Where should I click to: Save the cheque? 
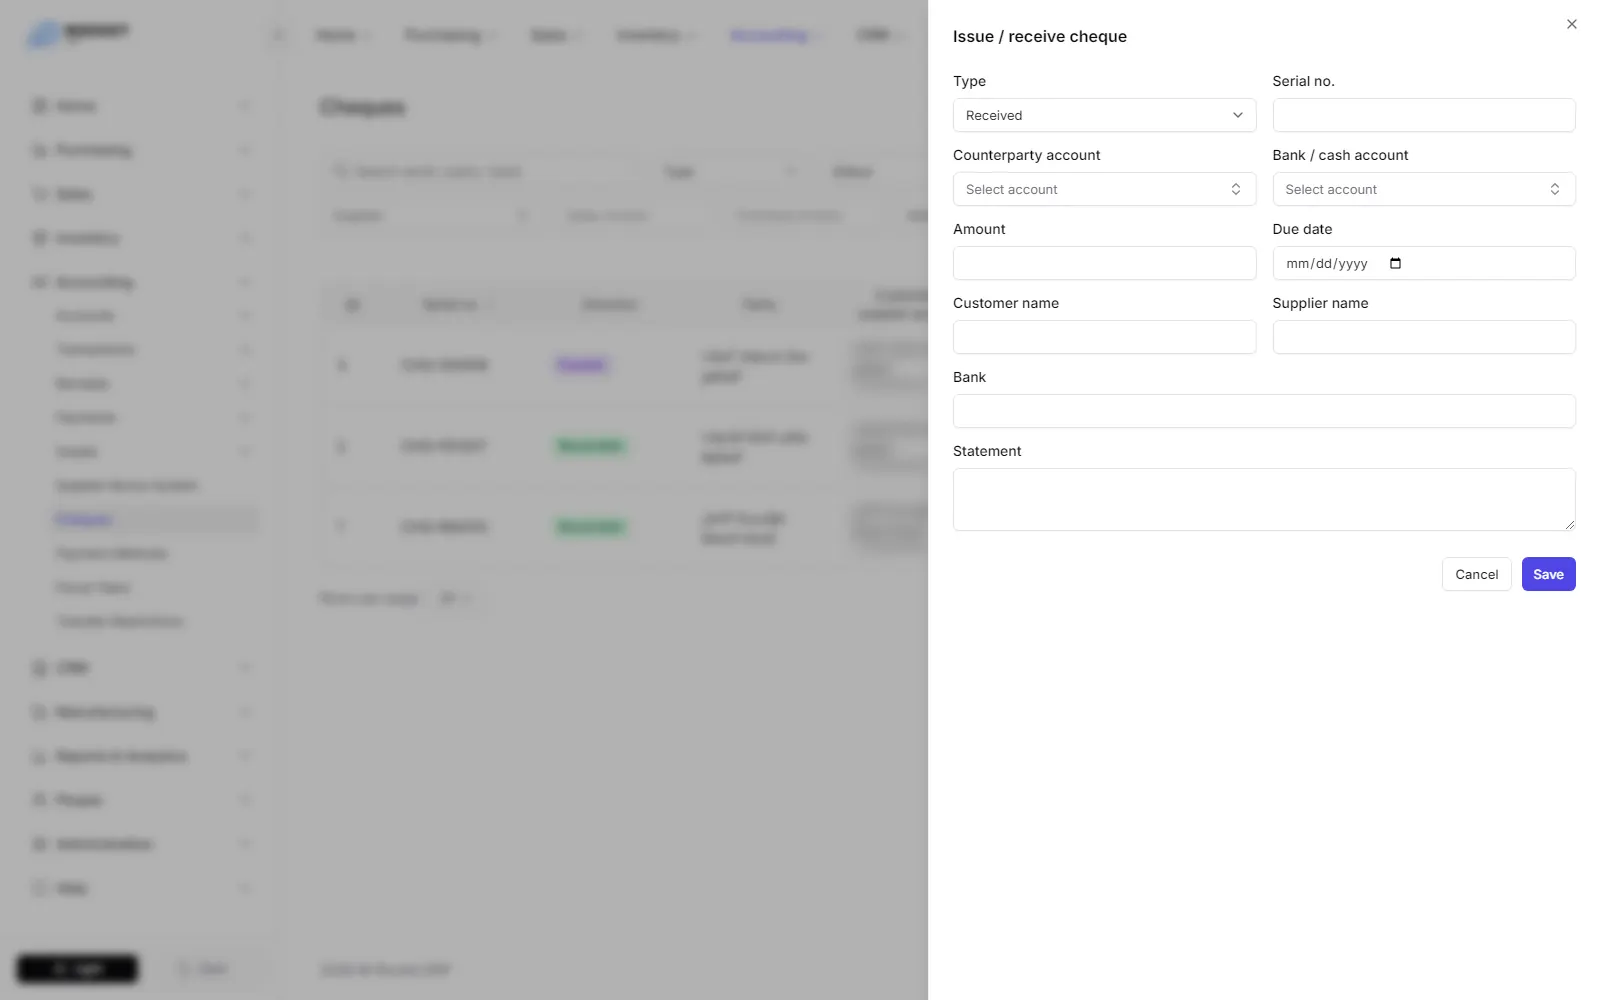(x=1548, y=574)
